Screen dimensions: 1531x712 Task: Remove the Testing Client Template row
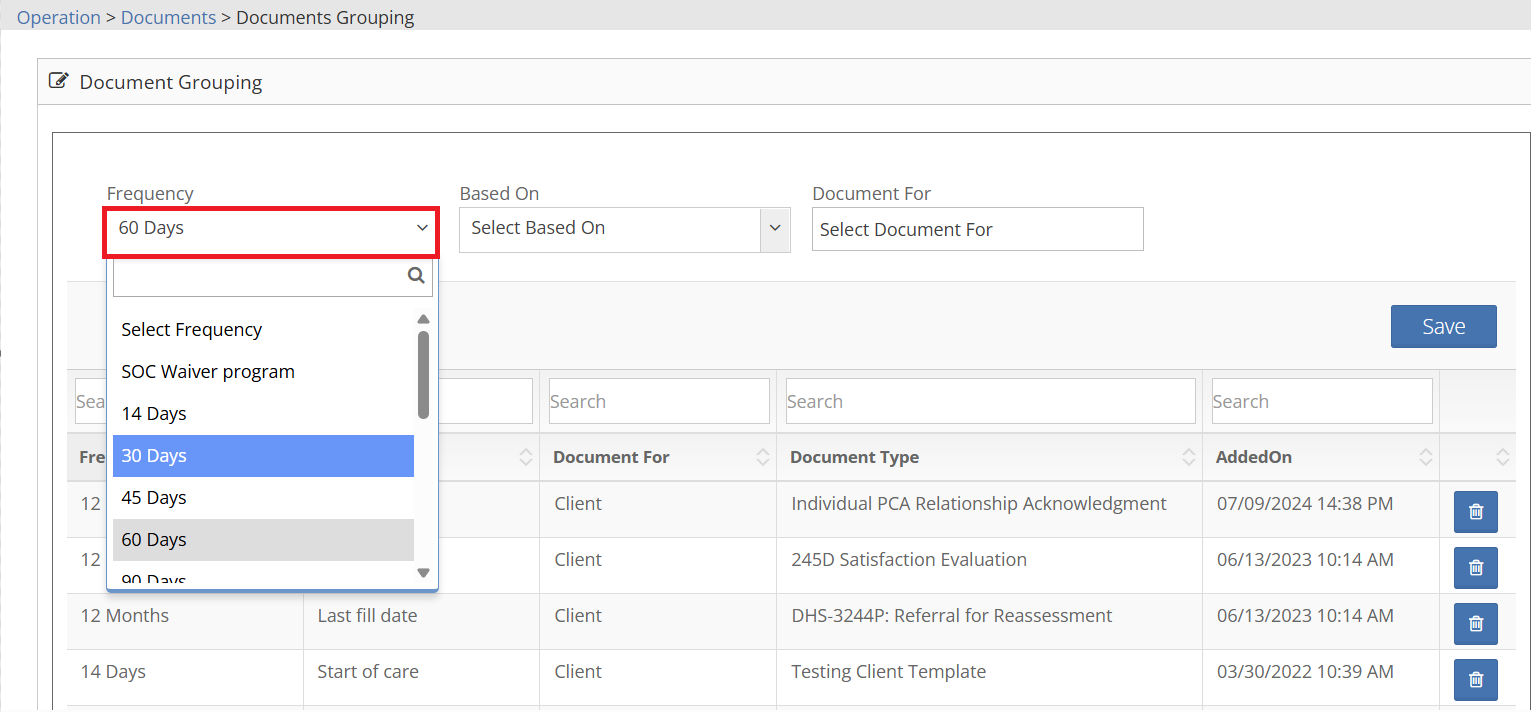click(x=1475, y=680)
